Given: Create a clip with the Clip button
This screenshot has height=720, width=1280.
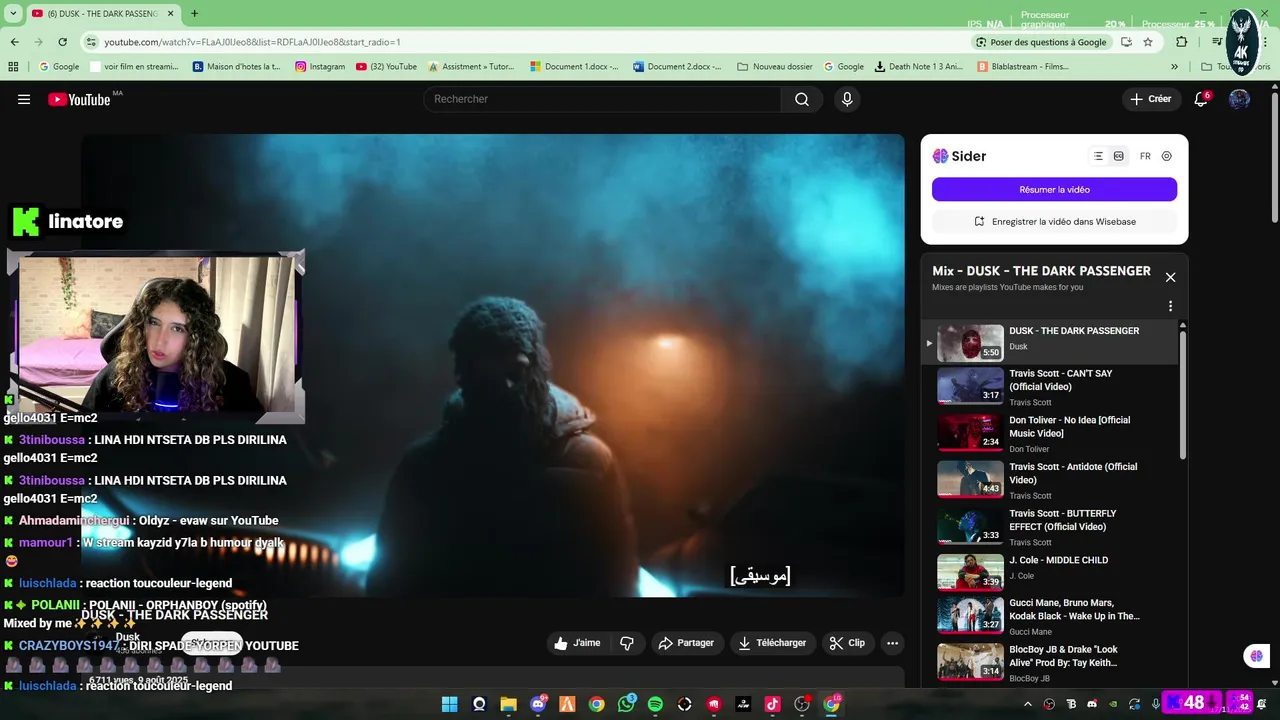Looking at the screenshot, I should click(848, 643).
